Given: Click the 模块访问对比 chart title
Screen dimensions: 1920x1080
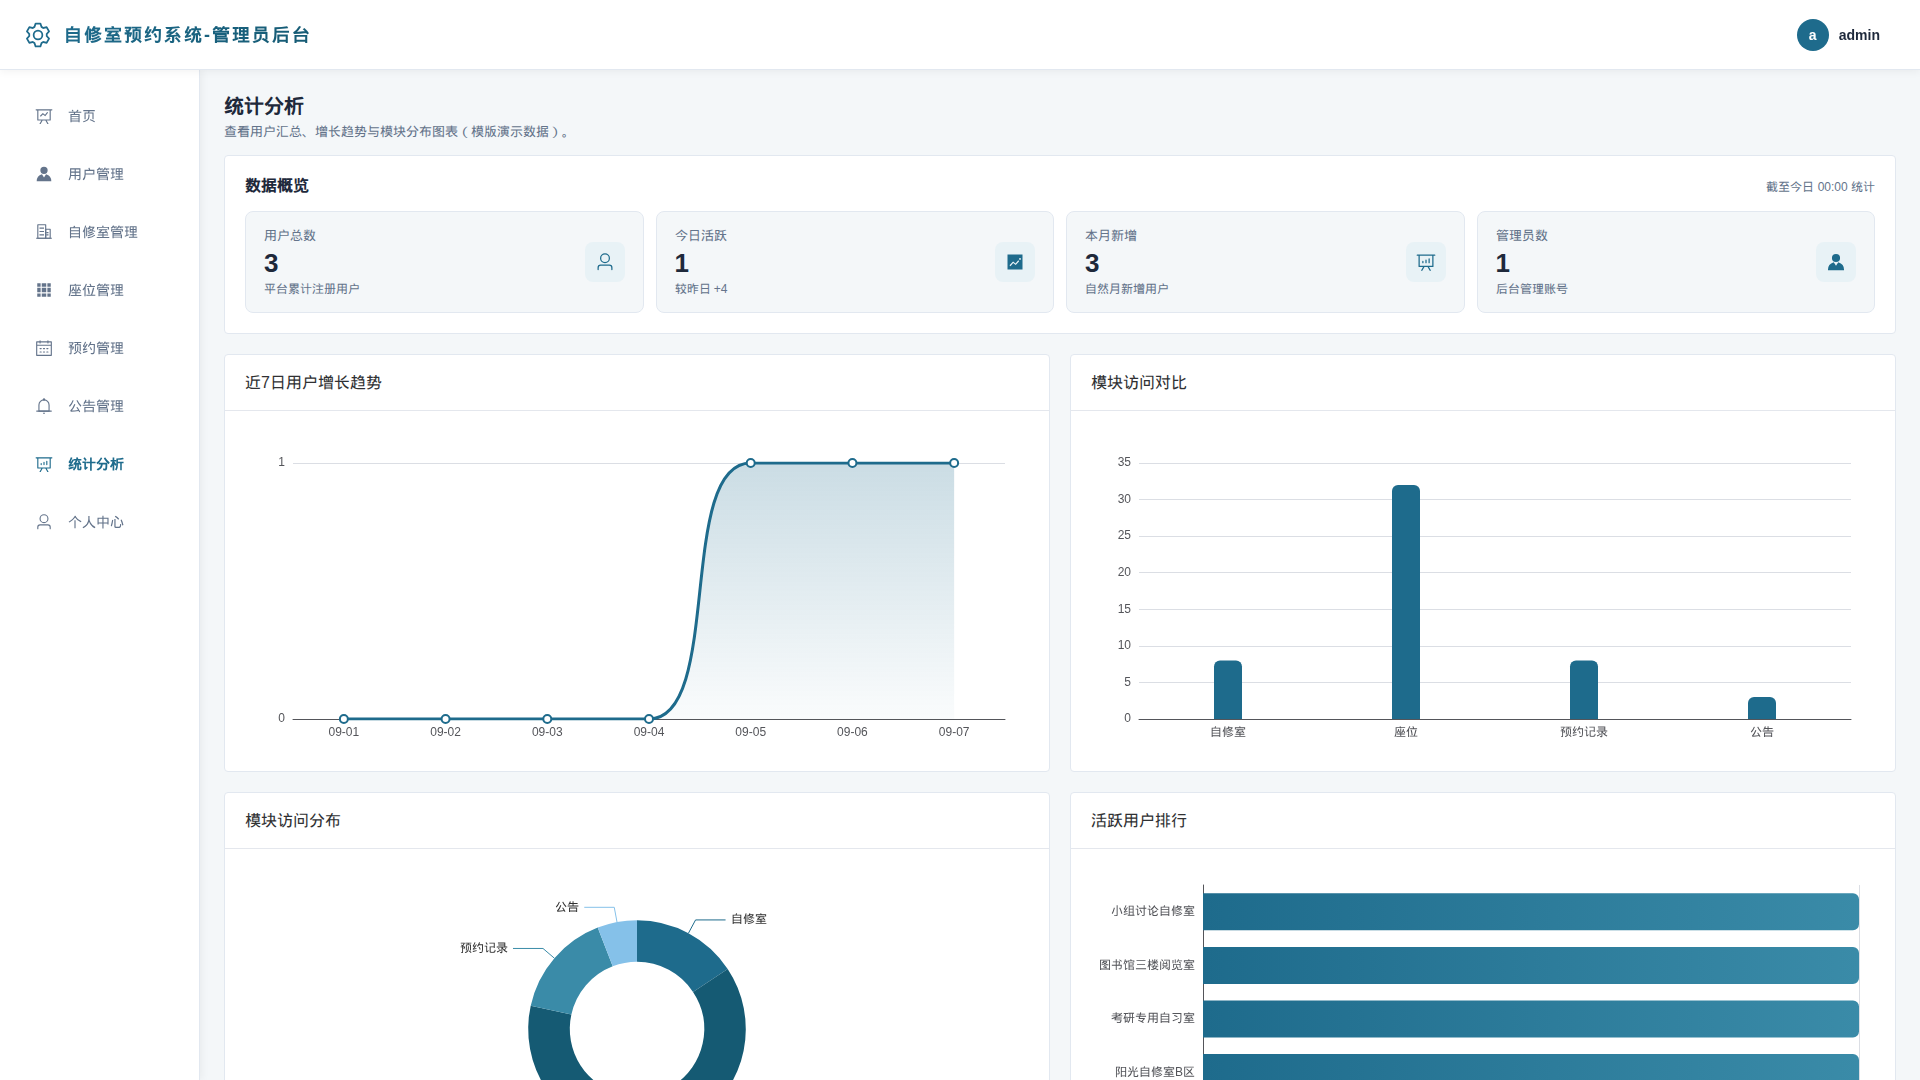Looking at the screenshot, I should [x=1139, y=383].
